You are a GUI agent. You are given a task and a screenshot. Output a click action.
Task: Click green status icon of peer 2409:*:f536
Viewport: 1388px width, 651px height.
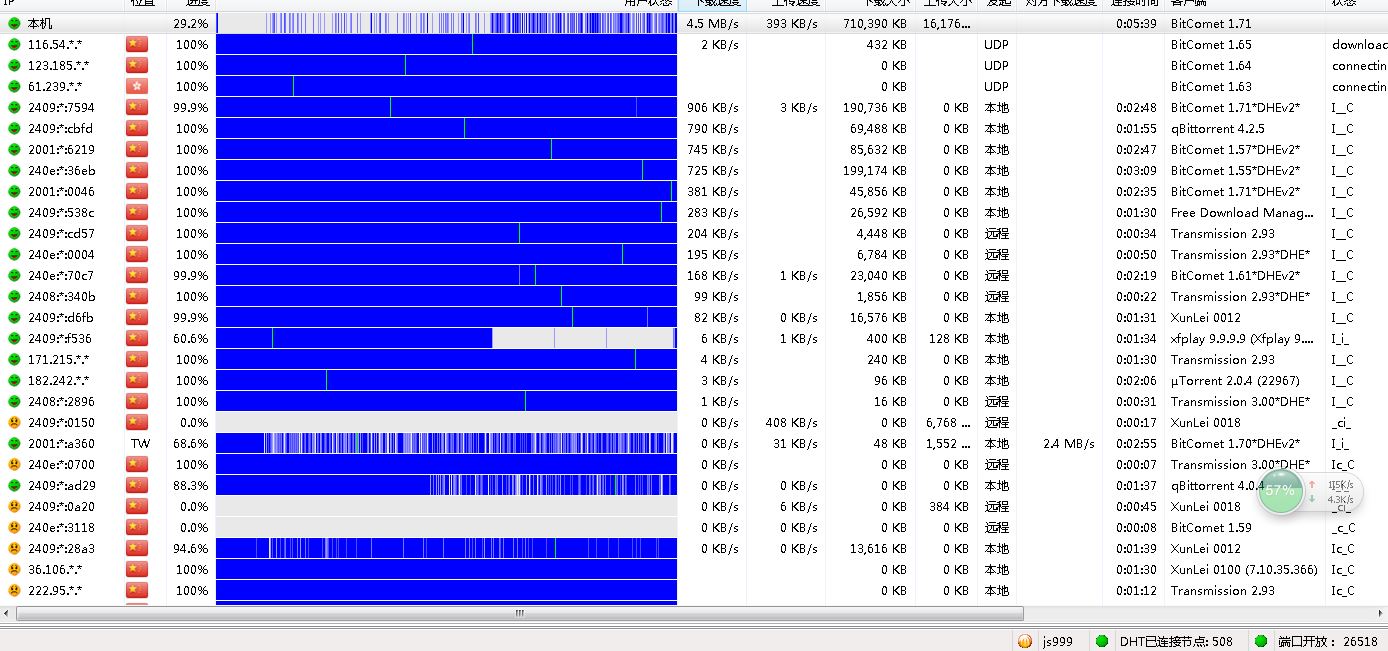14,339
